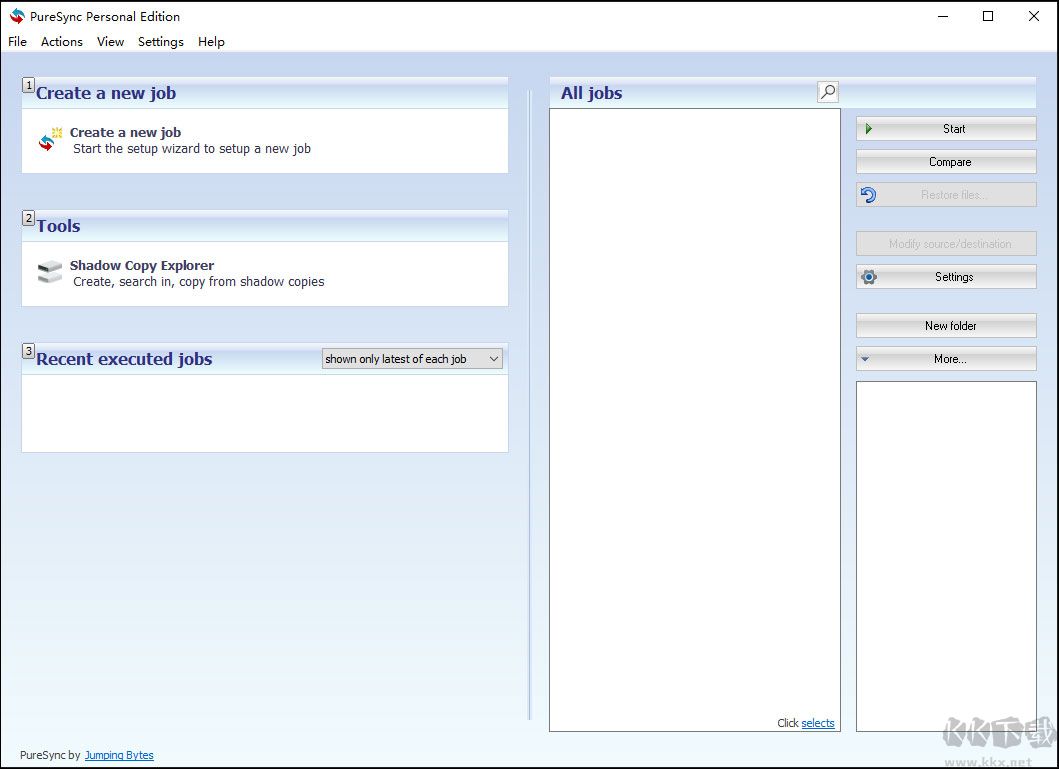Click the Create a new job wizard icon
This screenshot has height=769, width=1059.
(50, 140)
